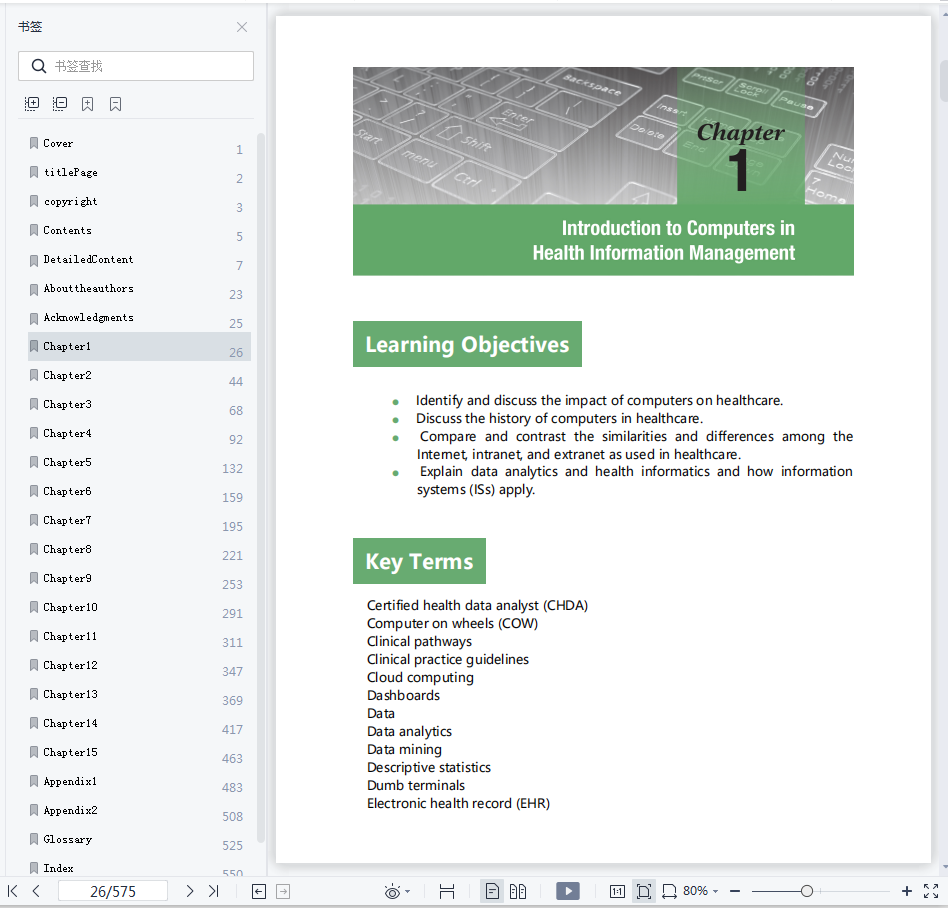Collapse all bookmarks icon

pyautogui.click(x=60, y=104)
